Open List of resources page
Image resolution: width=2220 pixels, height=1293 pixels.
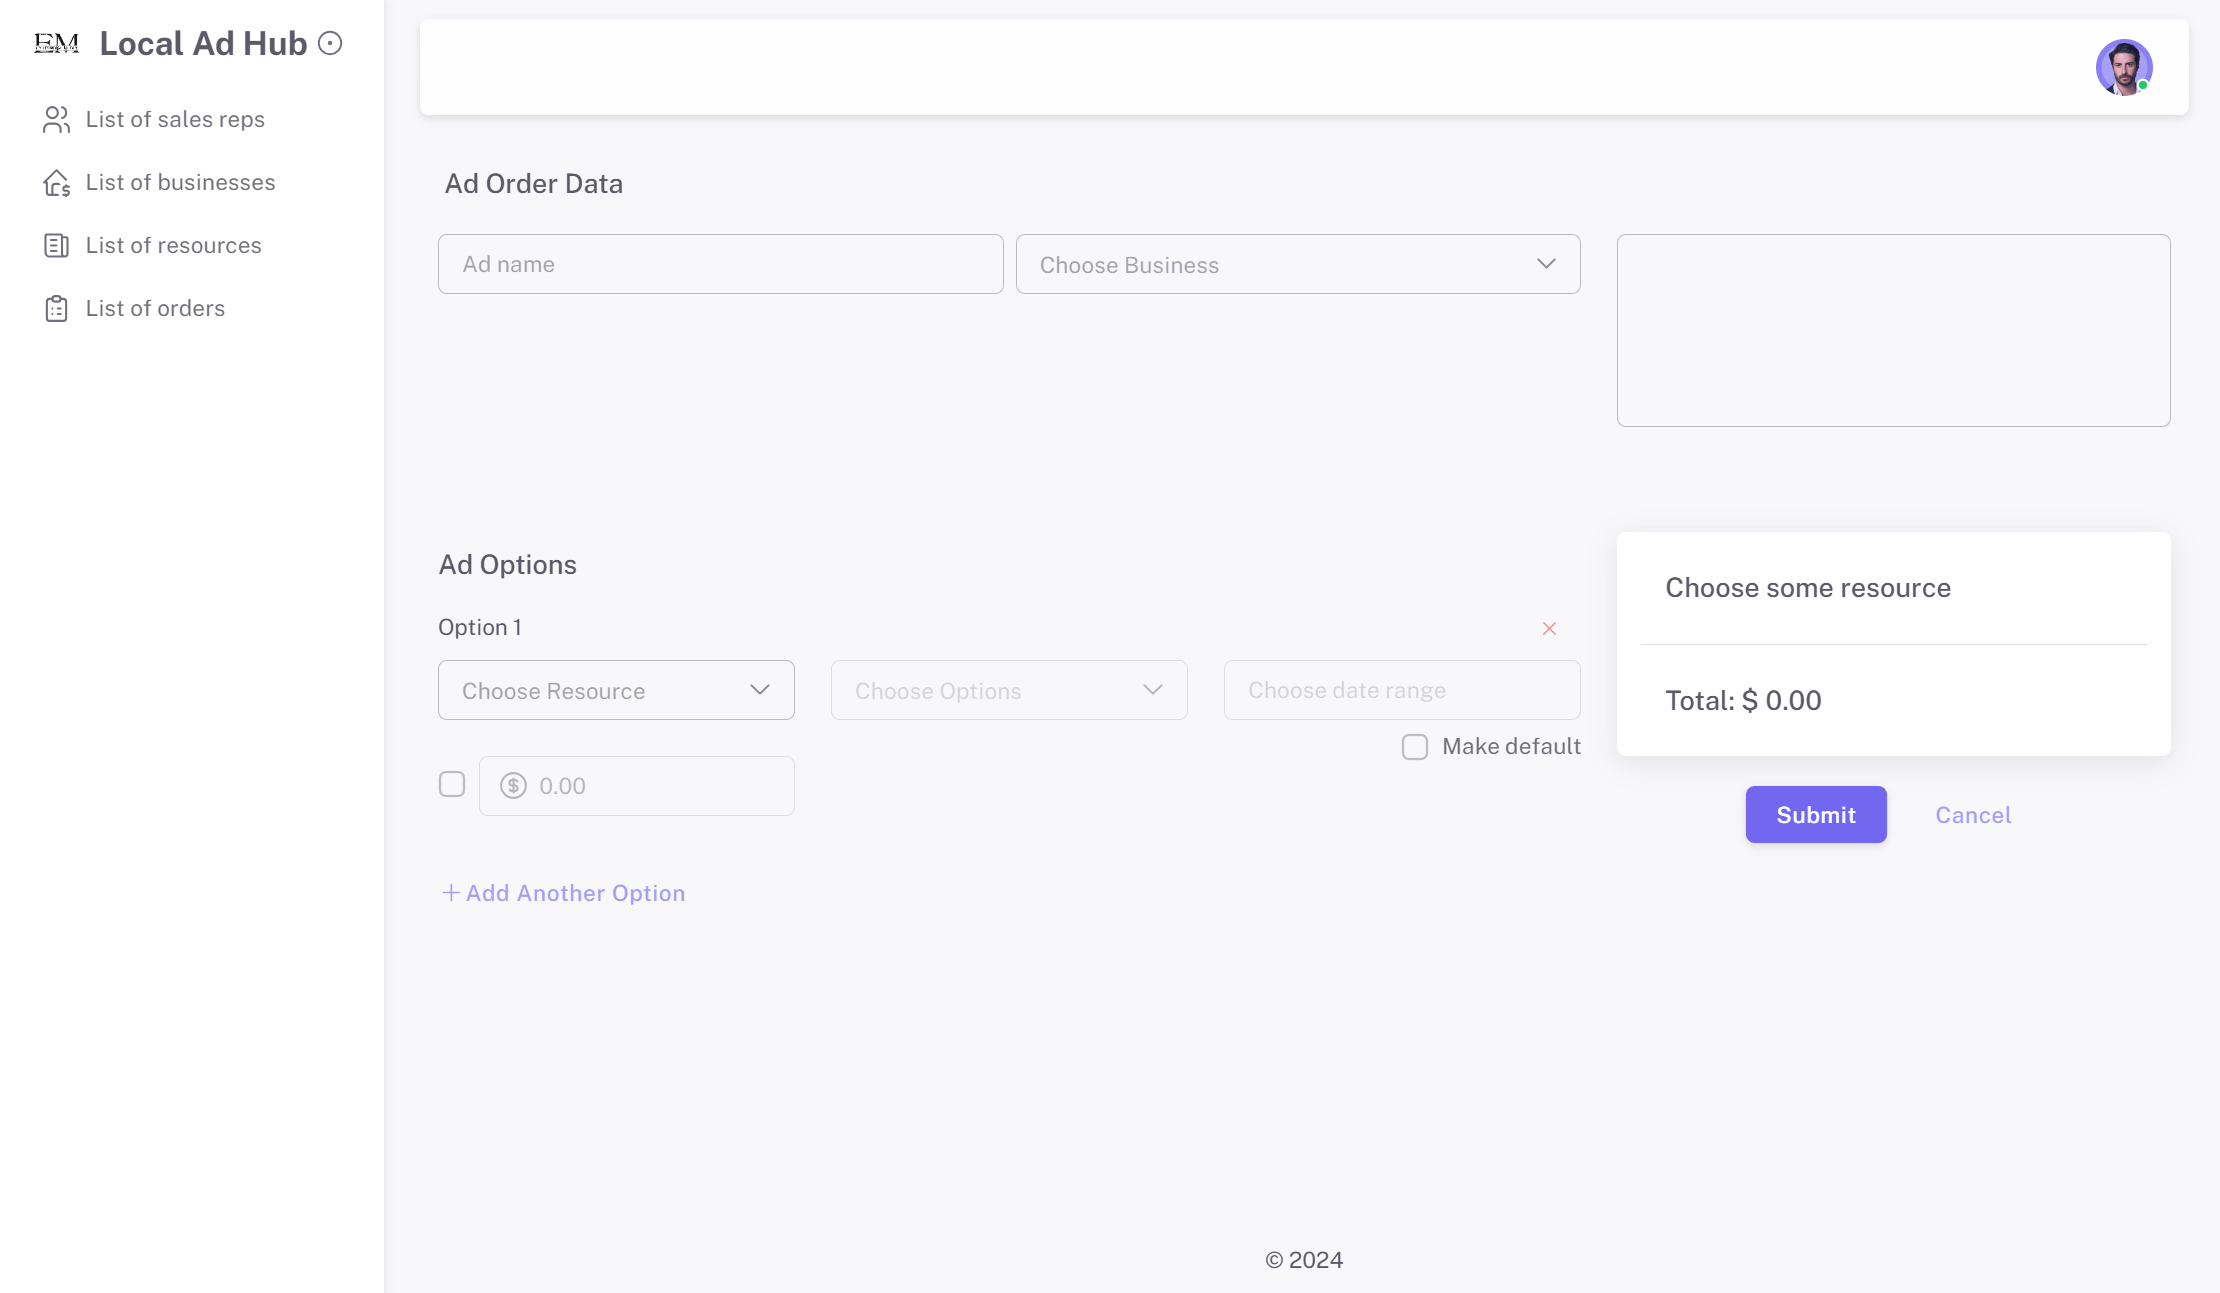[173, 245]
